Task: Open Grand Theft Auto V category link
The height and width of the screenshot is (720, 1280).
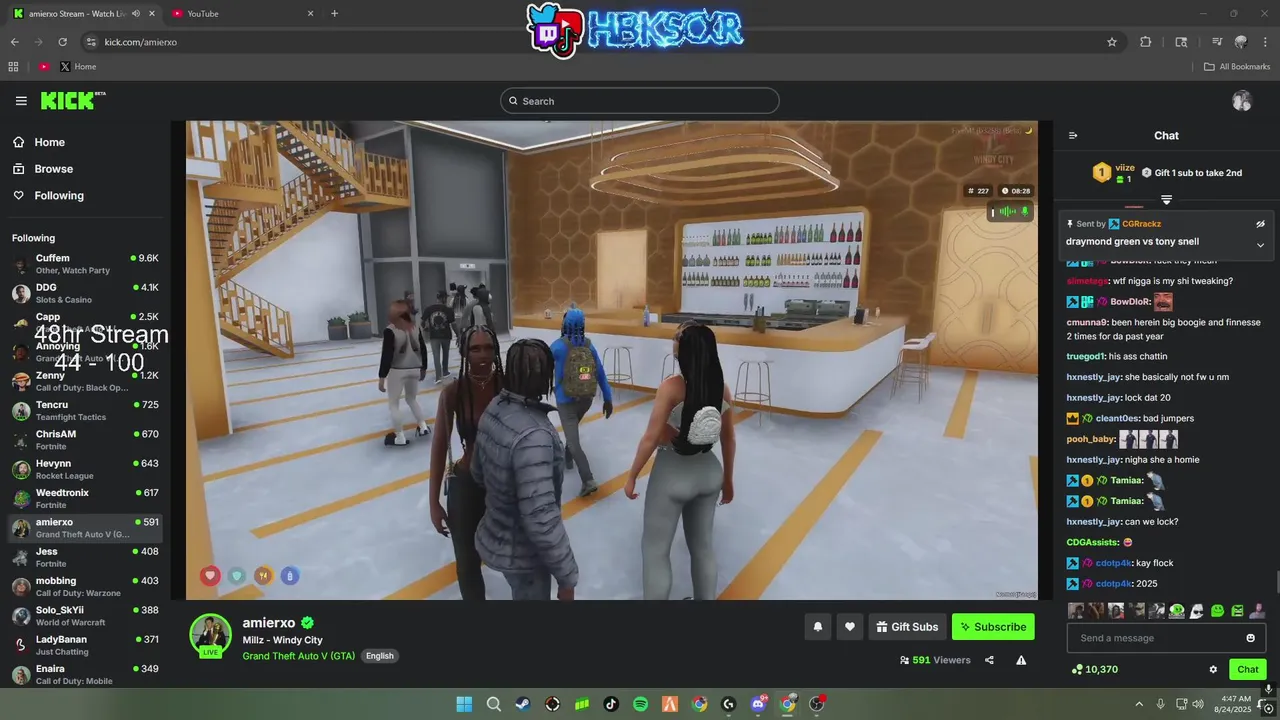Action: [298, 656]
